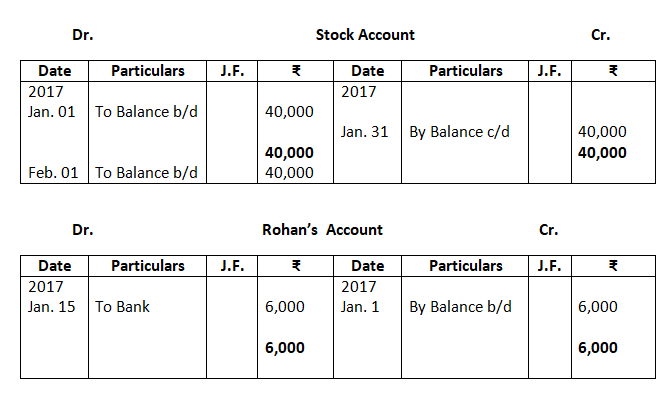Image resolution: width=667 pixels, height=404 pixels.
Task: Click the Feb. 01 date cell
Action: 53,172
